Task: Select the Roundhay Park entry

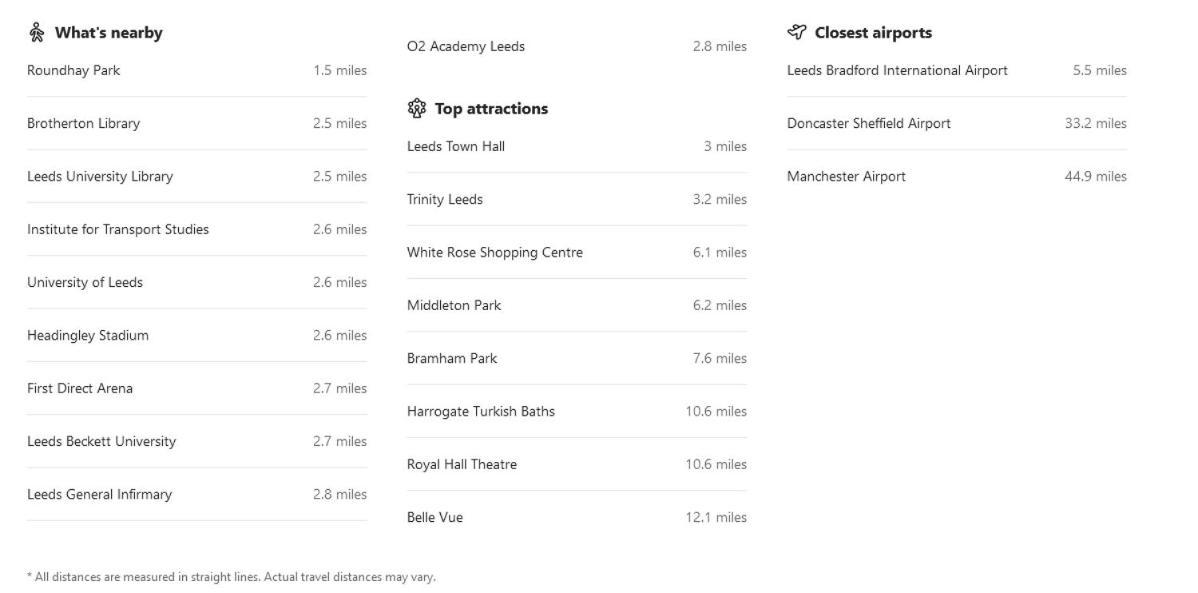Action: 196,70
